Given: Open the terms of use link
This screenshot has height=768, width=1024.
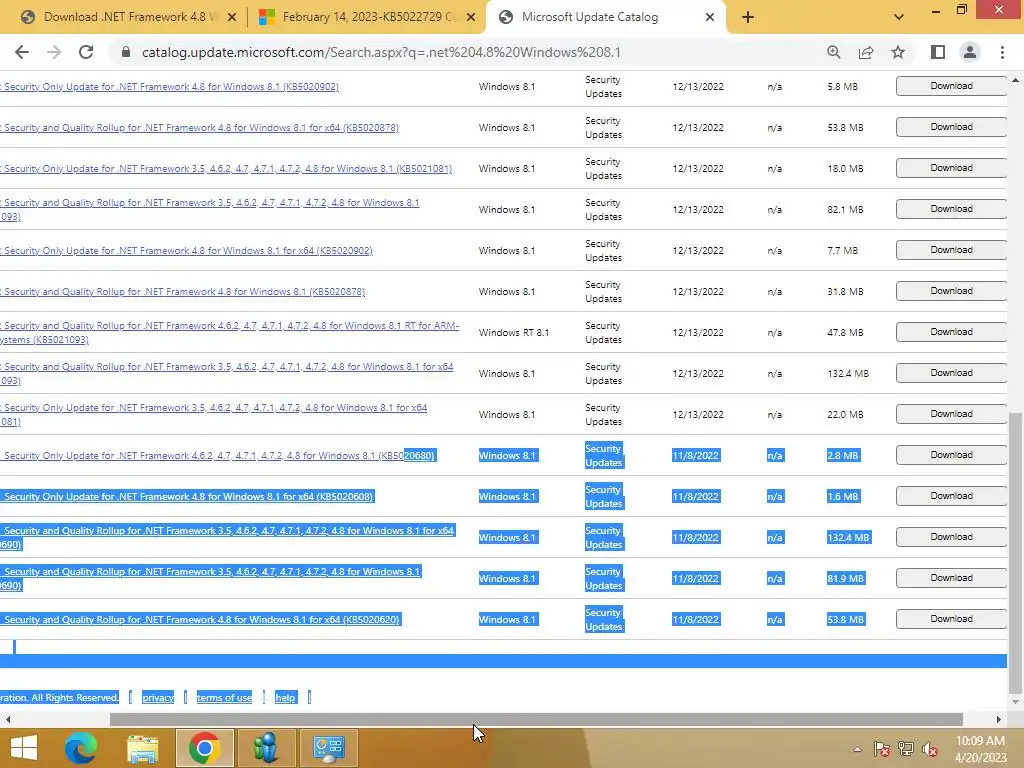Looking at the screenshot, I should click(224, 697).
